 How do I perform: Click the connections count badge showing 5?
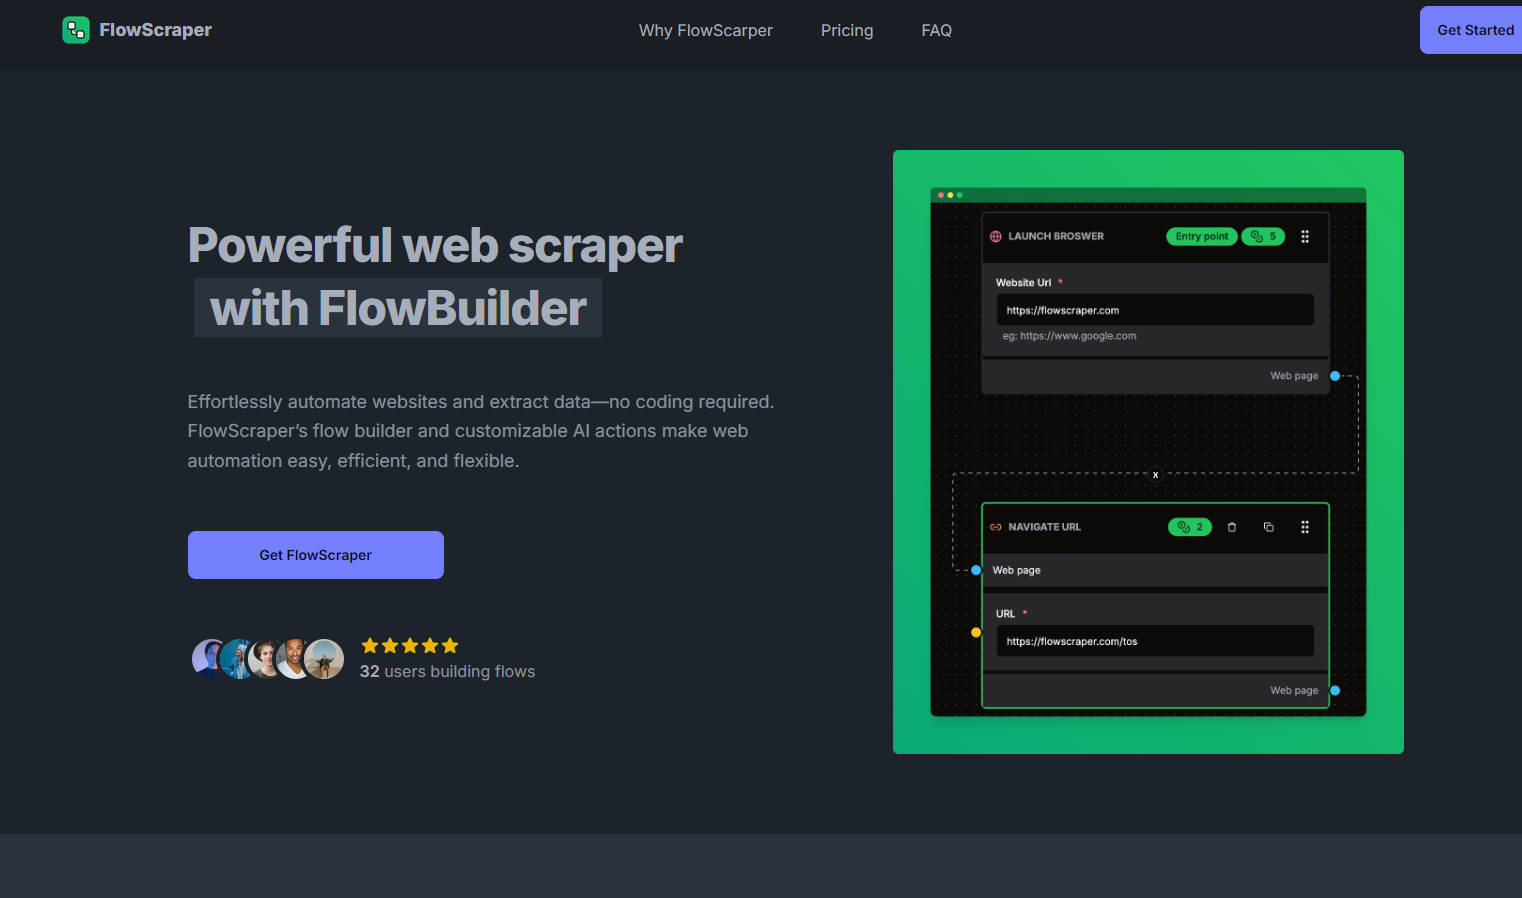1262,236
